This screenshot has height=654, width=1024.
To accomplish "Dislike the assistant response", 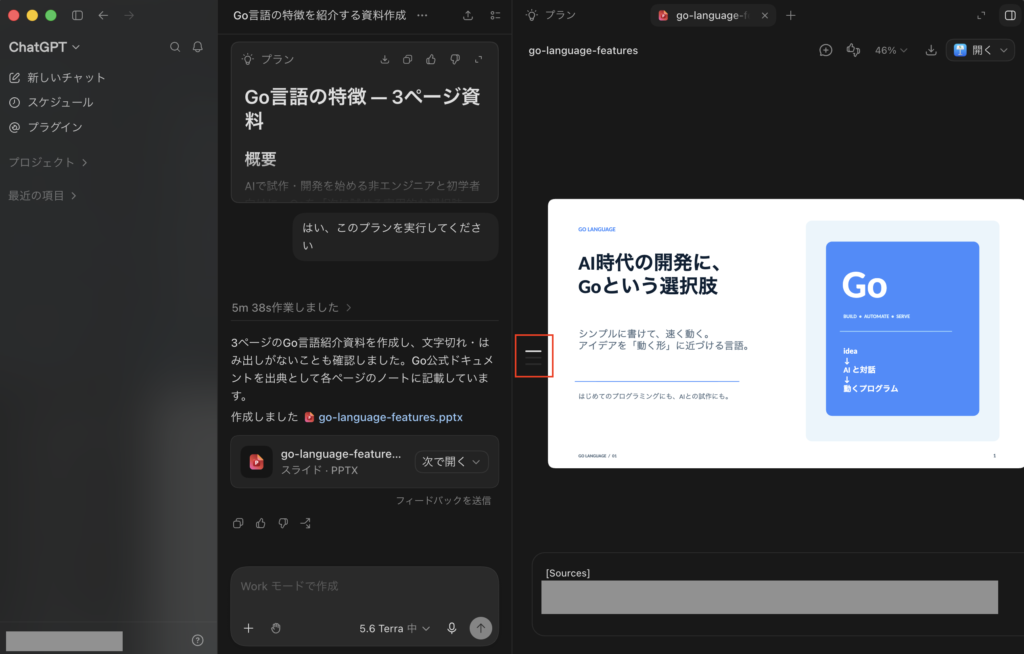I will point(283,523).
